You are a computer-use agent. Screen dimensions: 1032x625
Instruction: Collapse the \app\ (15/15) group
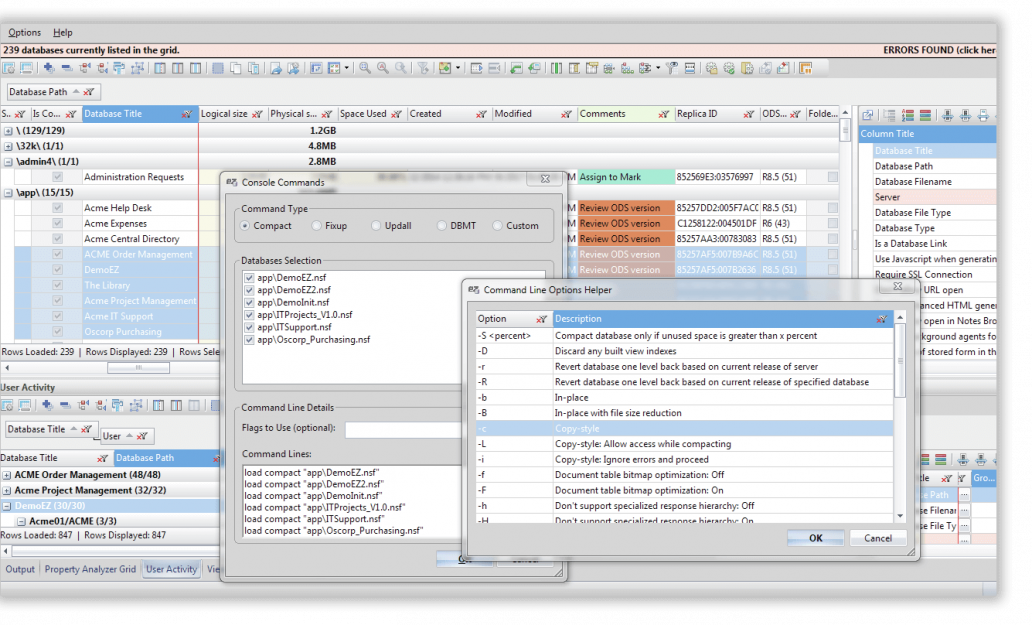tap(8, 193)
